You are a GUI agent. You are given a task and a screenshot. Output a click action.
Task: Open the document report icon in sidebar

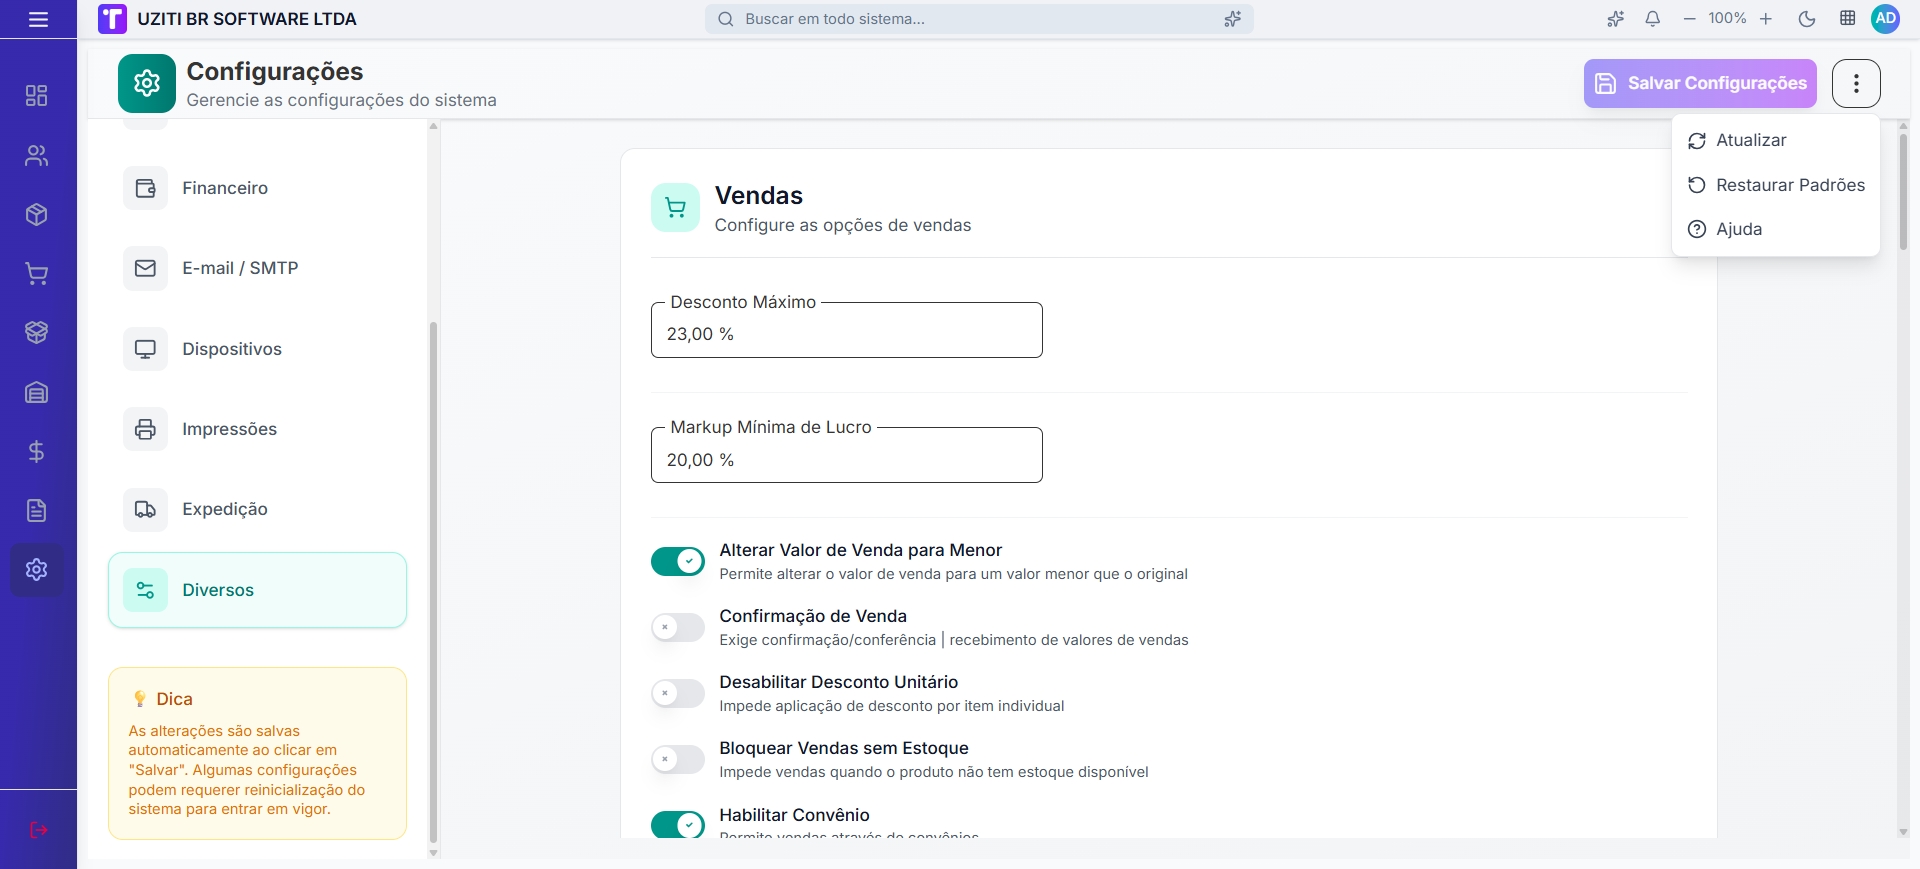[37, 511]
